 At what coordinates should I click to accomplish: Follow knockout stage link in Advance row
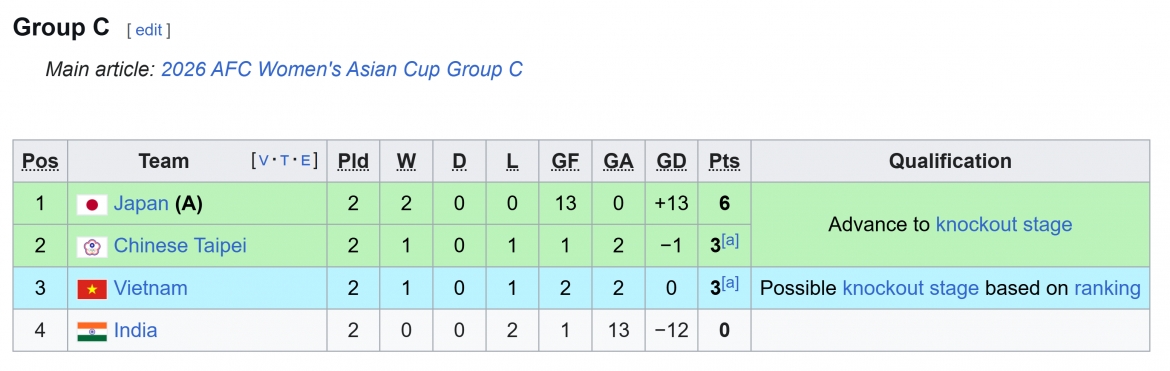point(1004,225)
